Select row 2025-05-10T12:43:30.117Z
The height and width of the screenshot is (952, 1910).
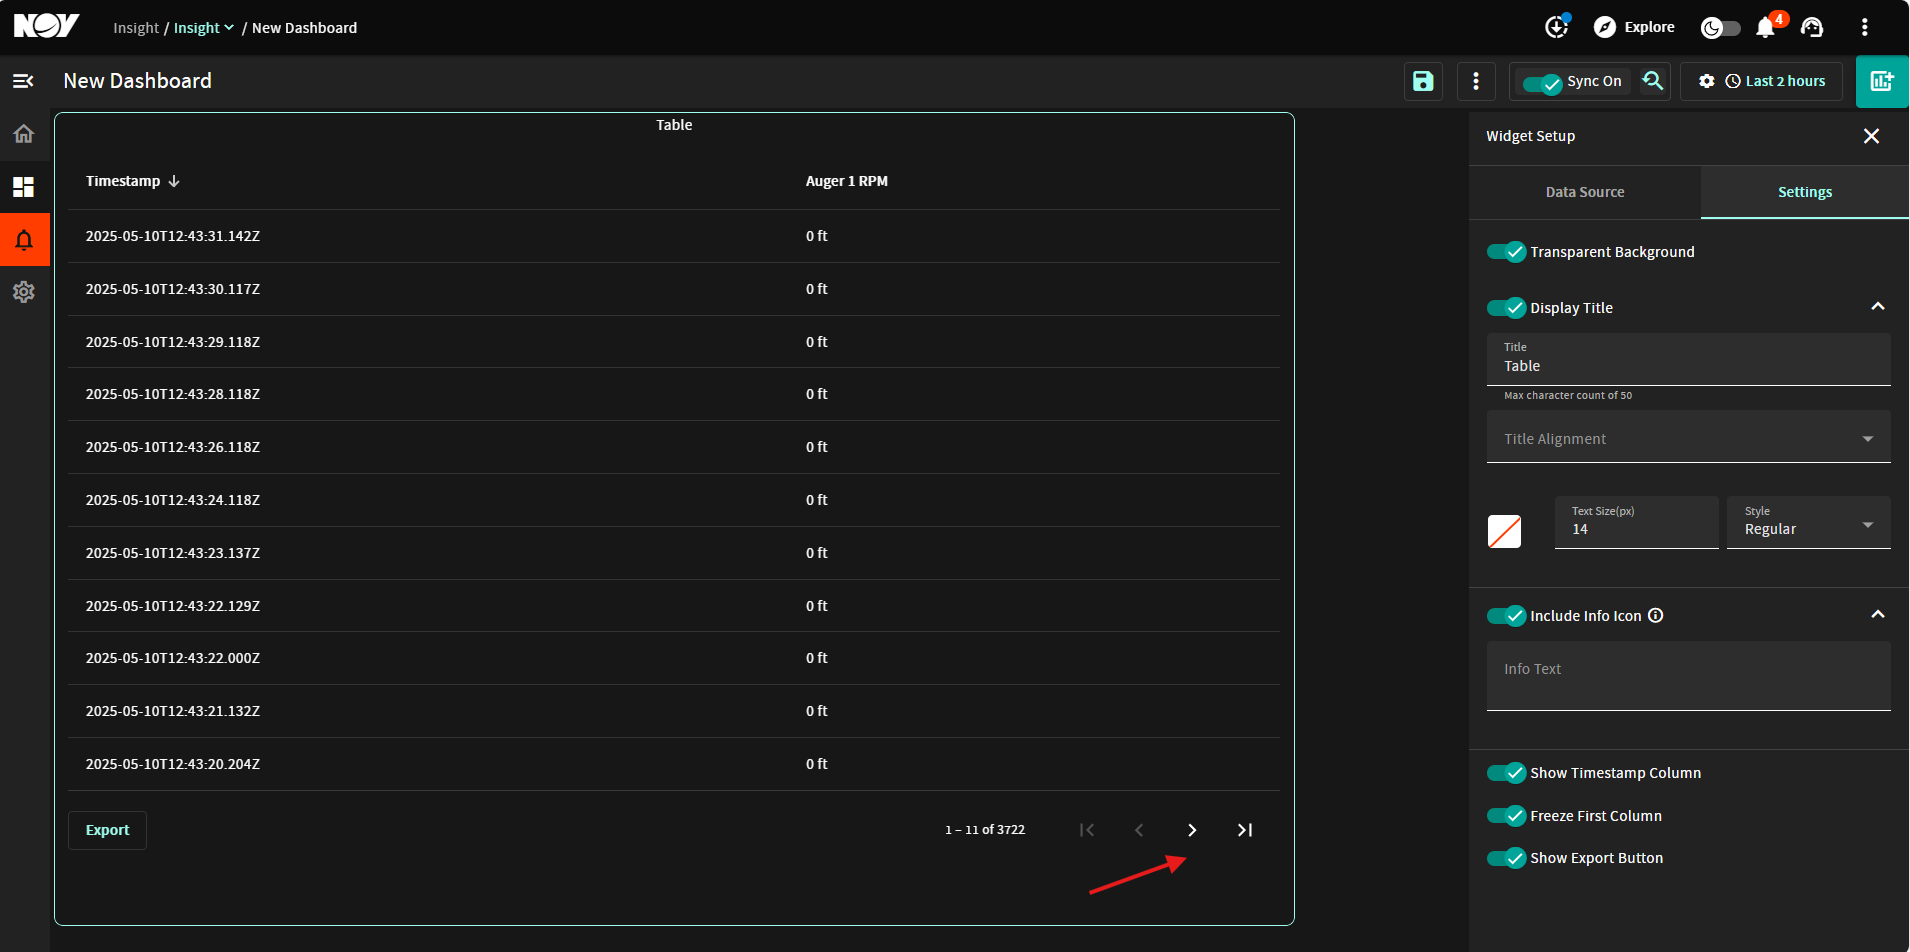coord(674,289)
